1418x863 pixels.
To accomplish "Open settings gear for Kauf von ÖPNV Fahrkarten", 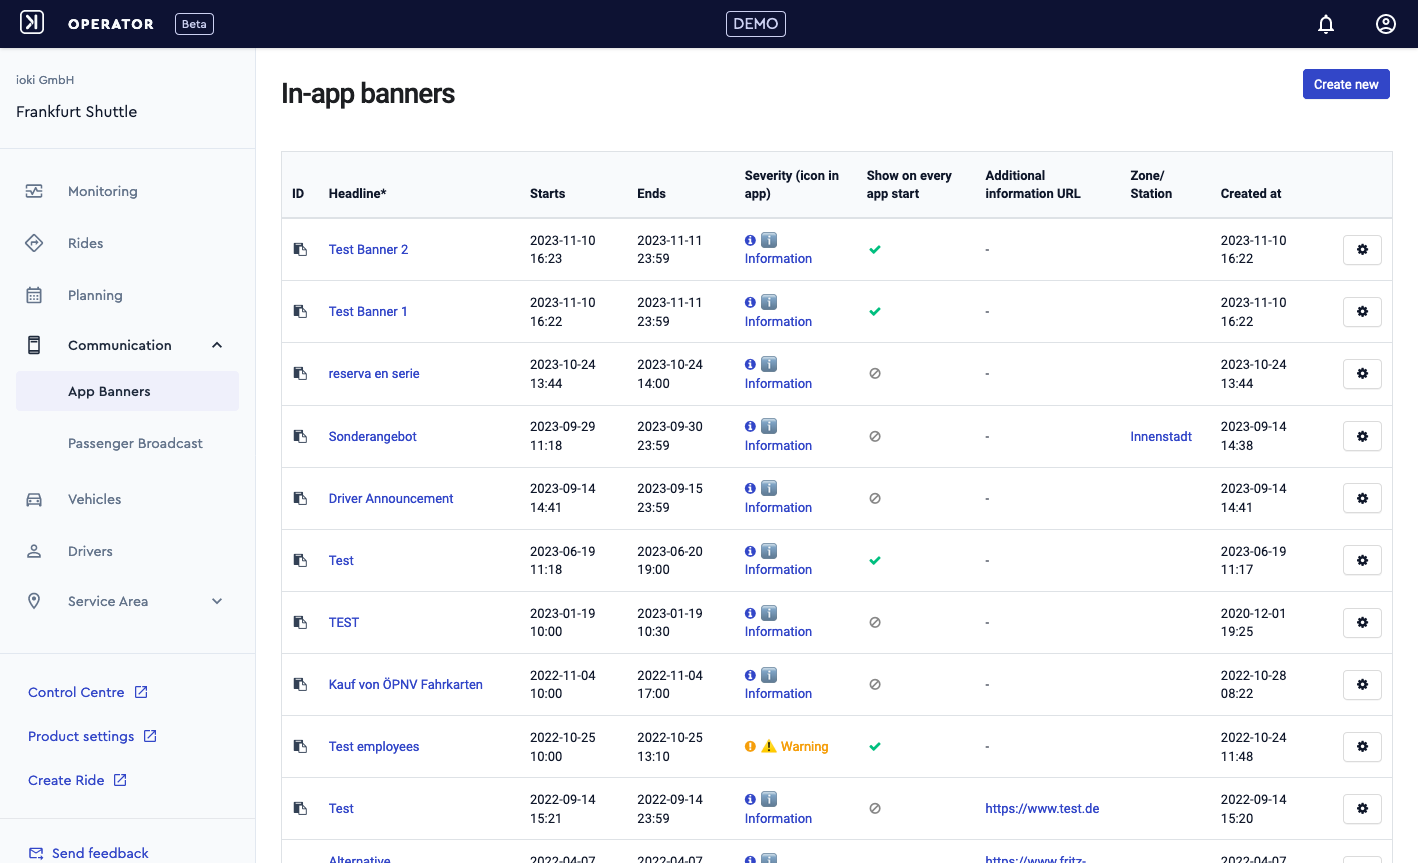I will [x=1362, y=685].
